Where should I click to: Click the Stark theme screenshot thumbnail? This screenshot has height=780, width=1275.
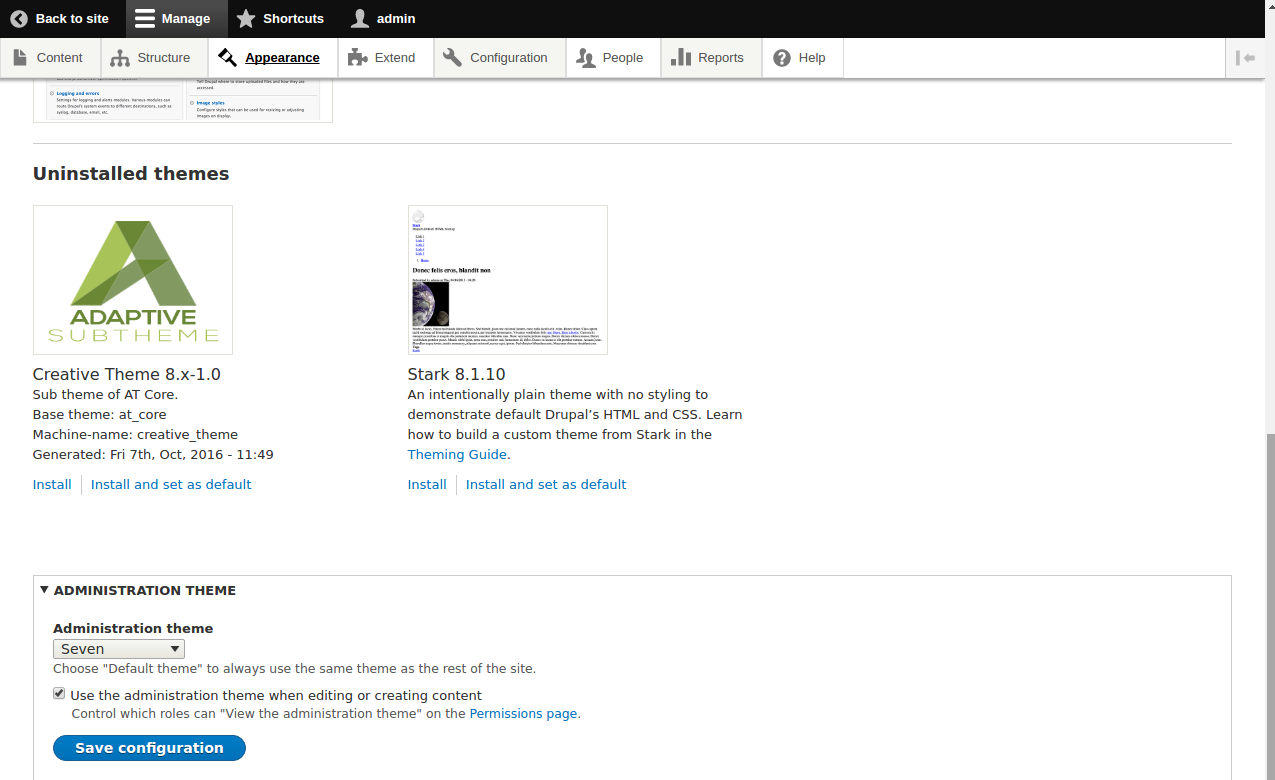pyautogui.click(x=508, y=280)
